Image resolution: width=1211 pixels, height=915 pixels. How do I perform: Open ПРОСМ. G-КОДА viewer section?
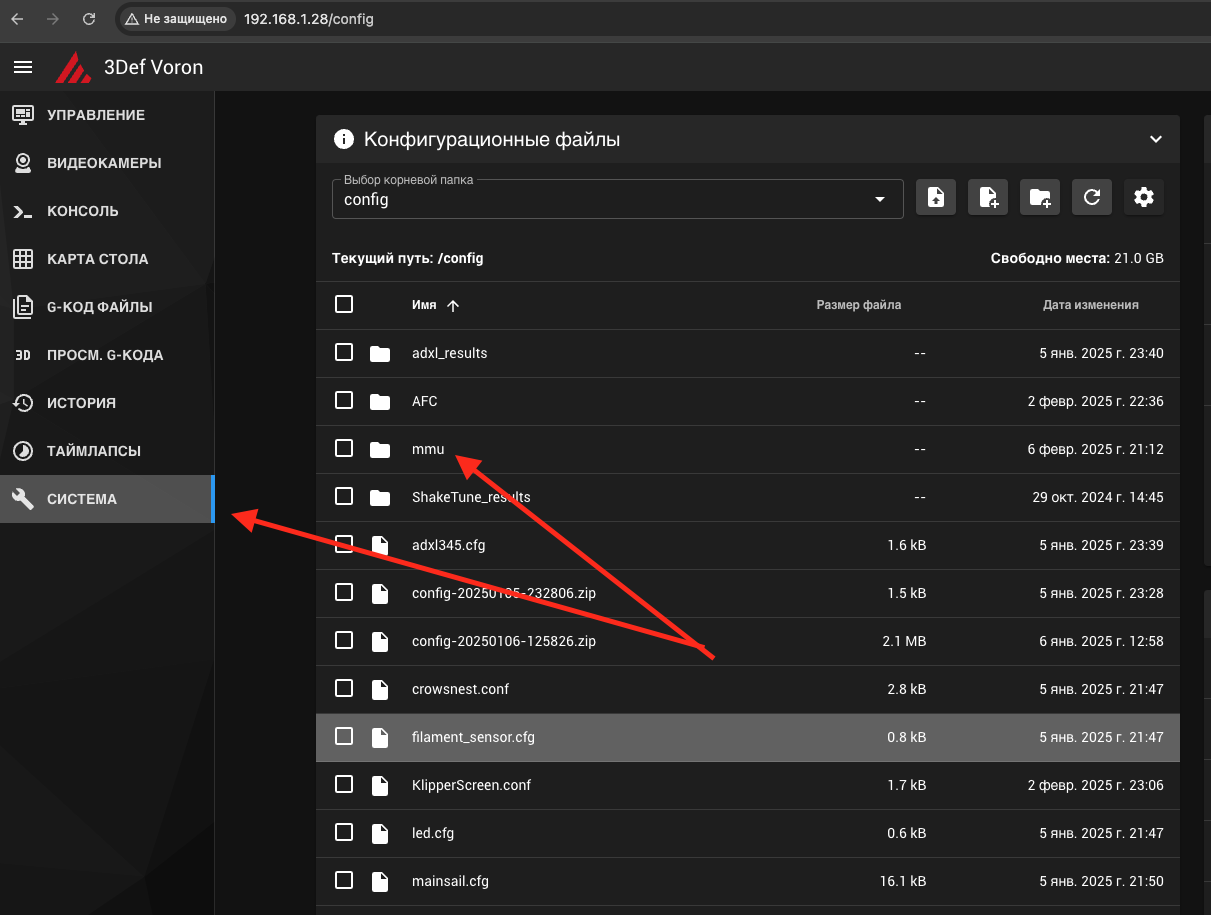point(107,355)
